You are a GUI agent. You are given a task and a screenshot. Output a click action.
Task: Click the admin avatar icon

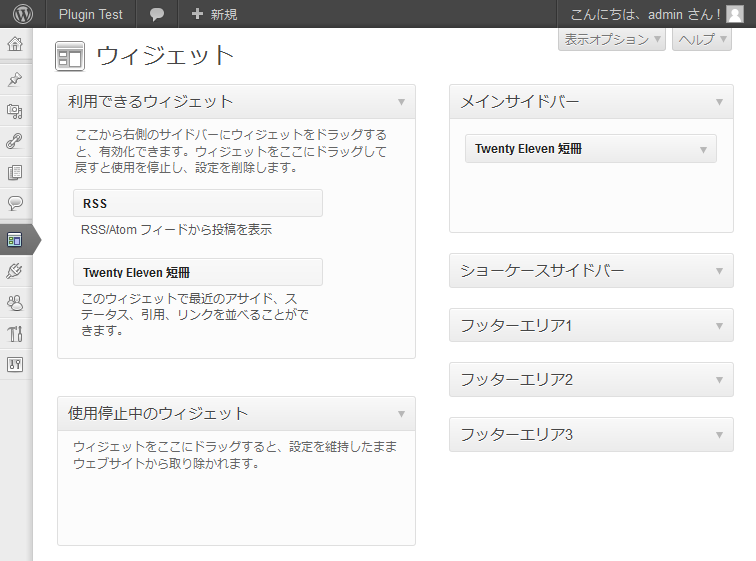(735, 14)
